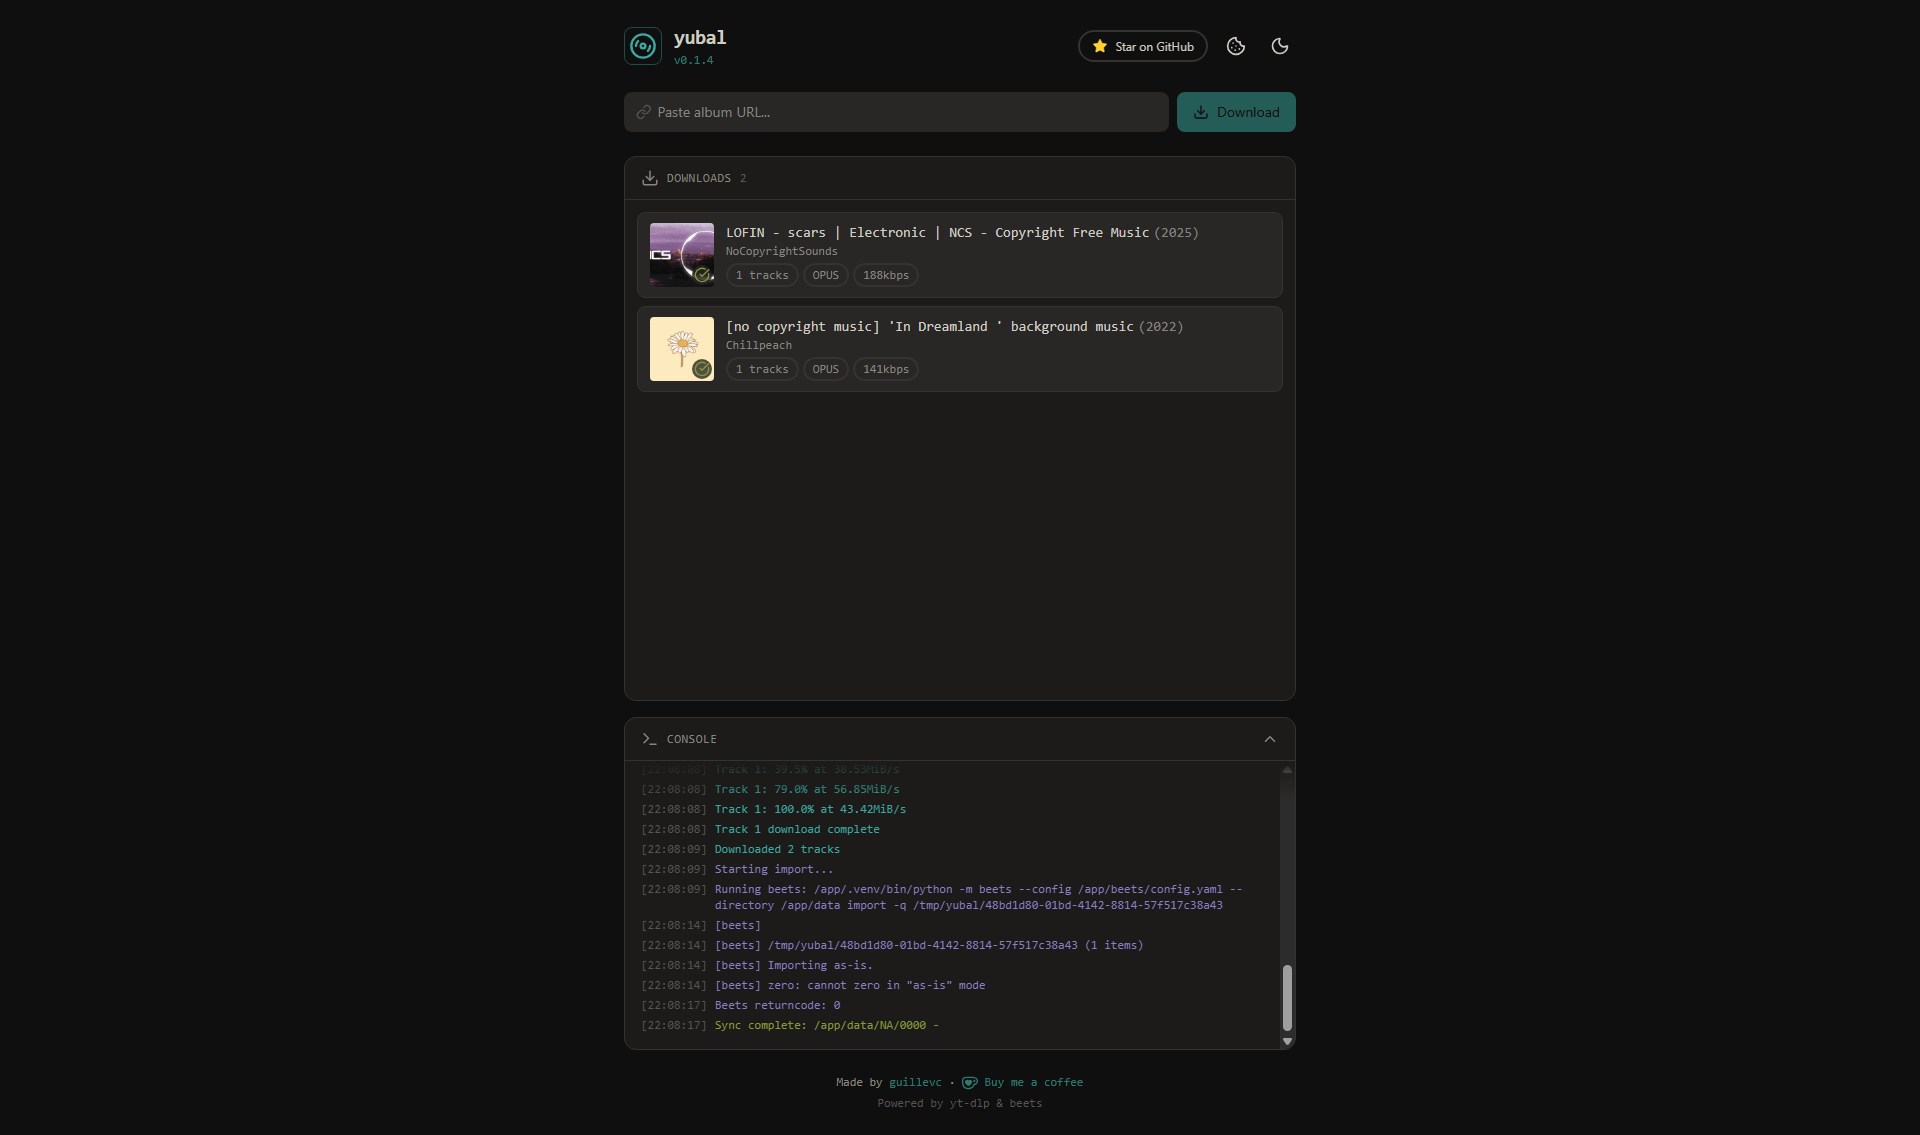Toggle dark mode moon icon
This screenshot has height=1135, width=1920.
(x=1280, y=46)
